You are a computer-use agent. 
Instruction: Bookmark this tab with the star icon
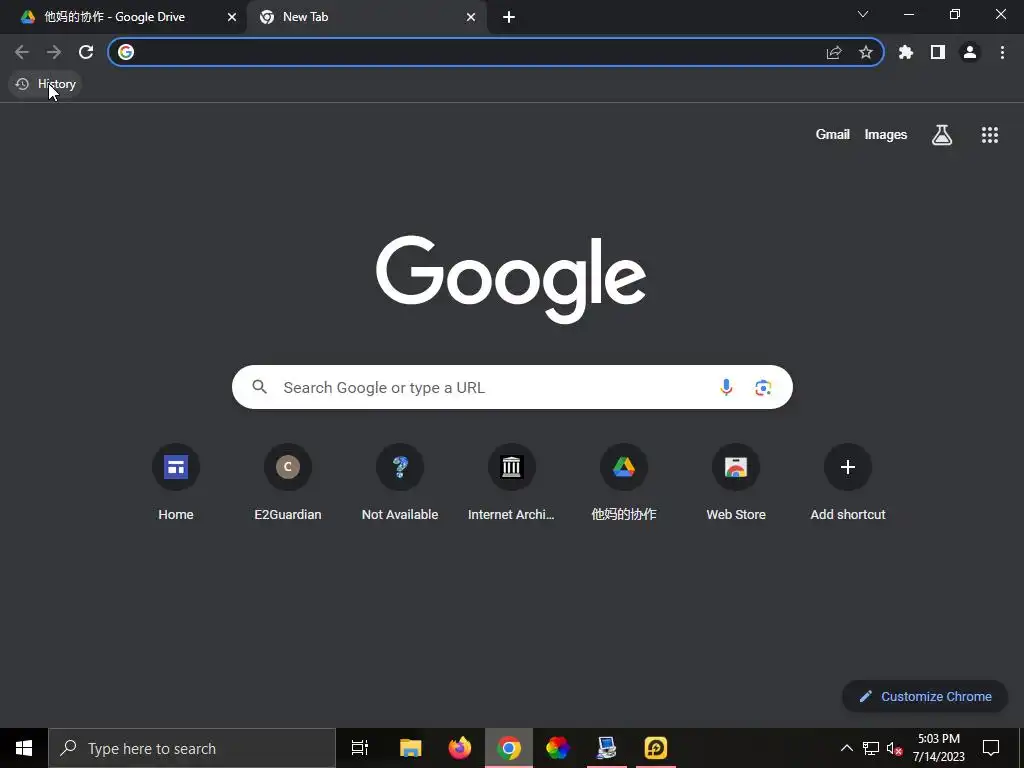tap(866, 52)
